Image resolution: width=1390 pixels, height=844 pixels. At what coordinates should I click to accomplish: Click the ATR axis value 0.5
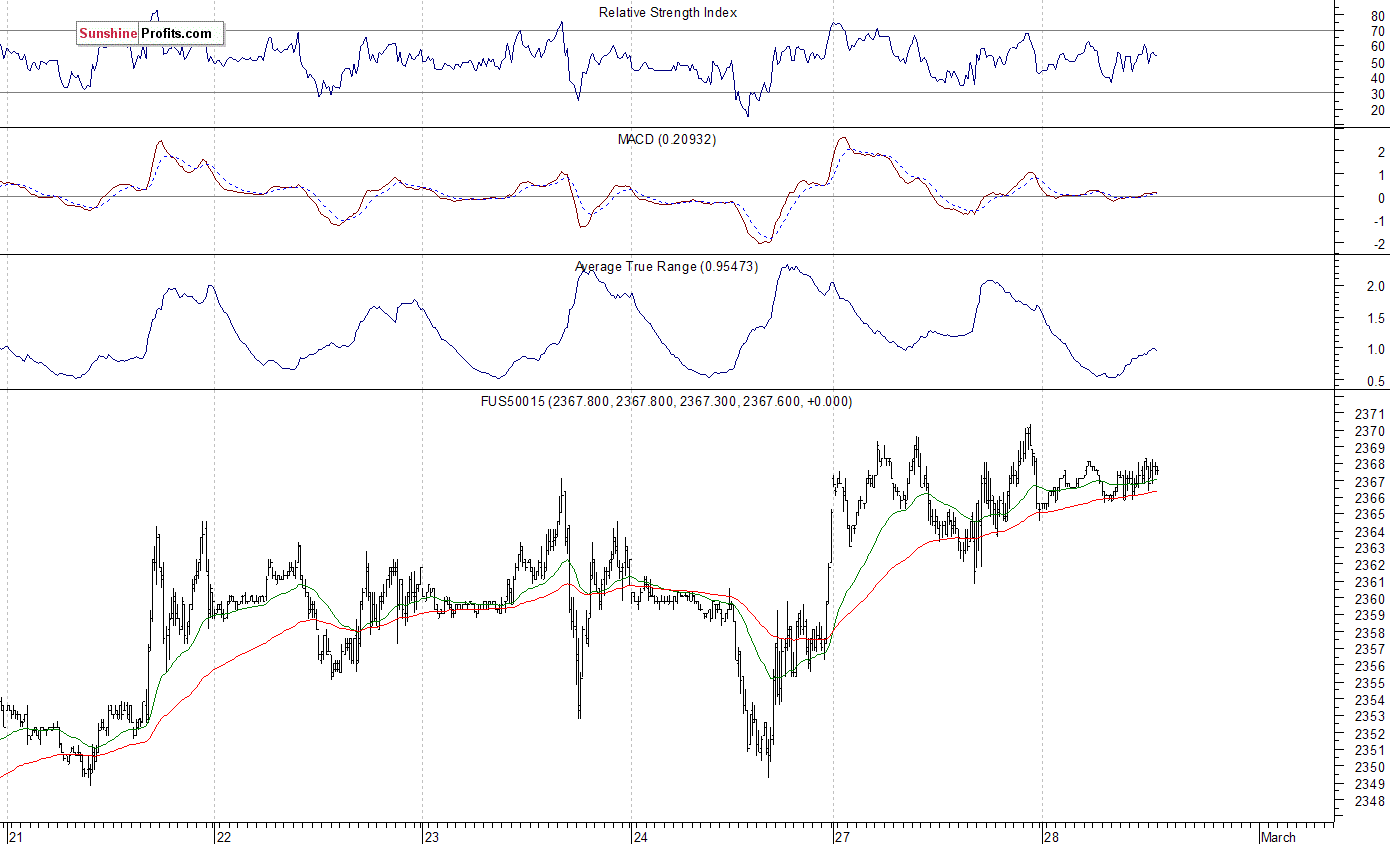(x=1376, y=381)
